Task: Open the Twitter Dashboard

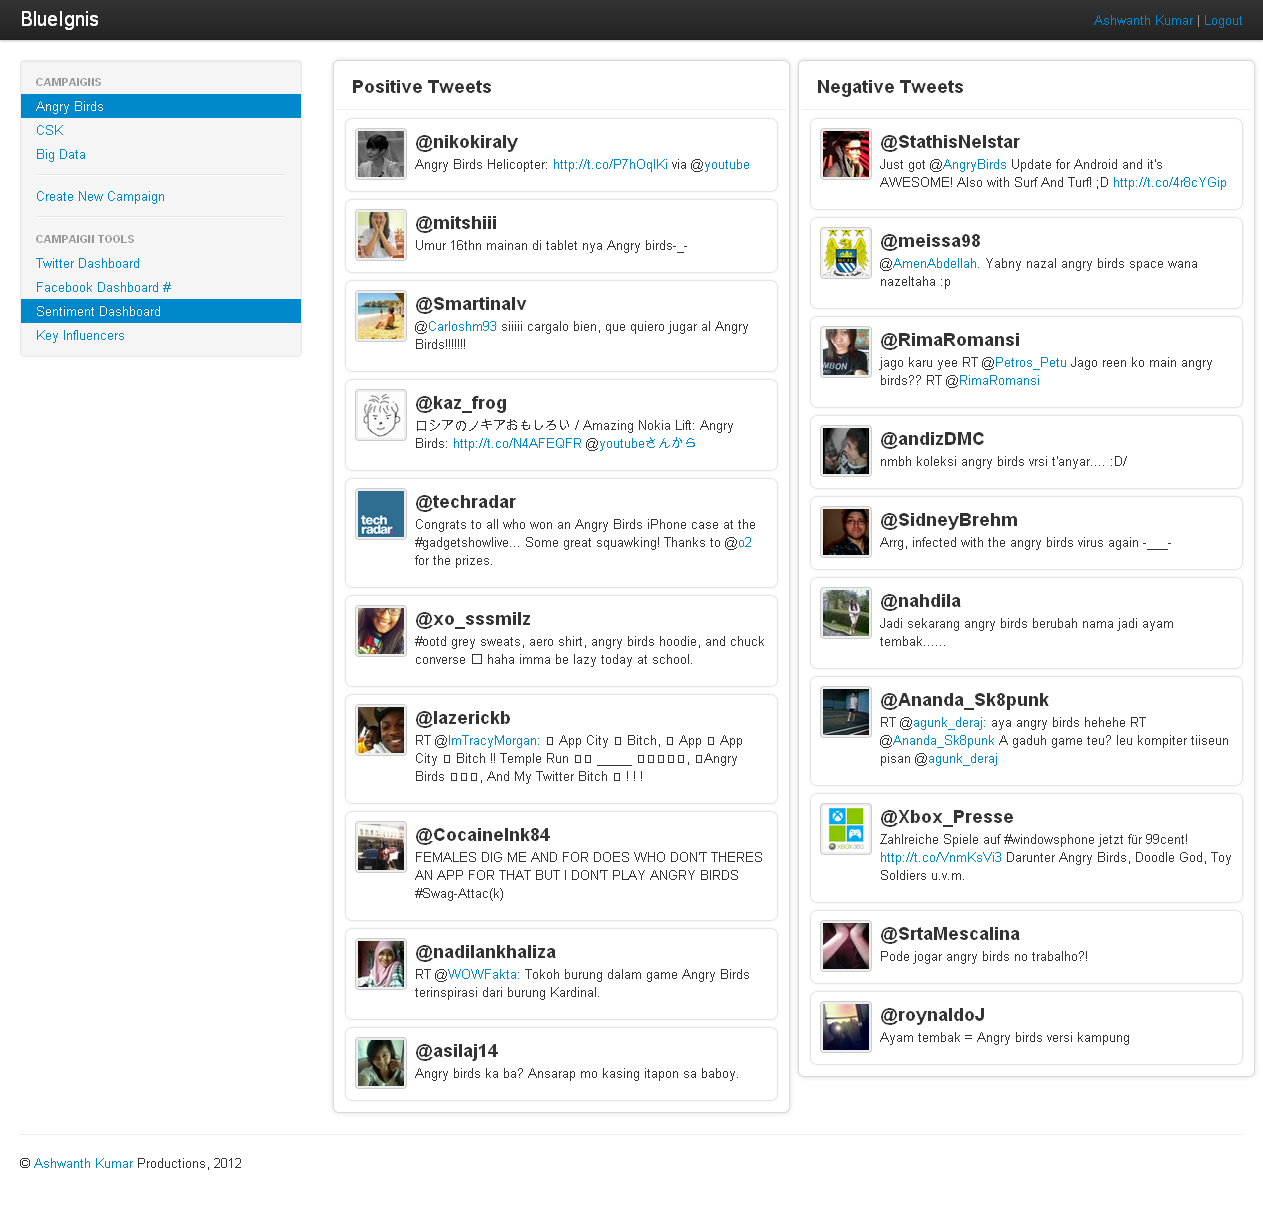Action: click(x=161, y=263)
